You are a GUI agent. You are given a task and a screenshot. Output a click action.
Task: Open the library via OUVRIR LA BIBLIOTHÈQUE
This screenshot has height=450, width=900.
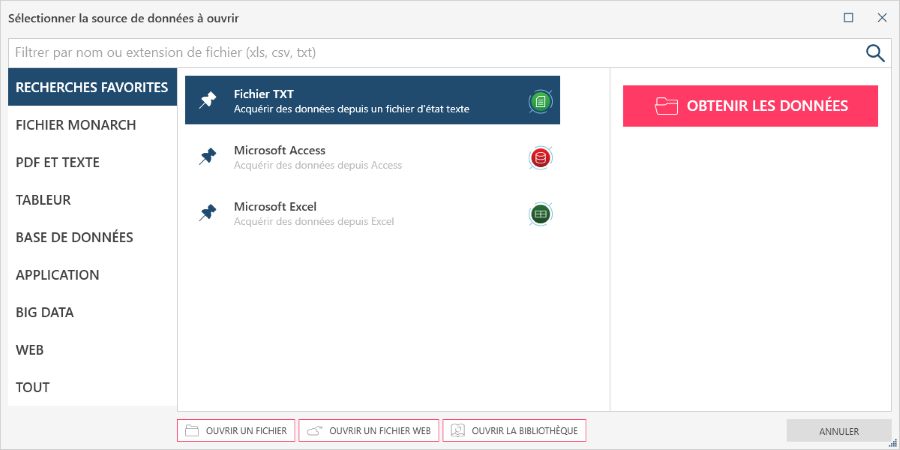514,431
